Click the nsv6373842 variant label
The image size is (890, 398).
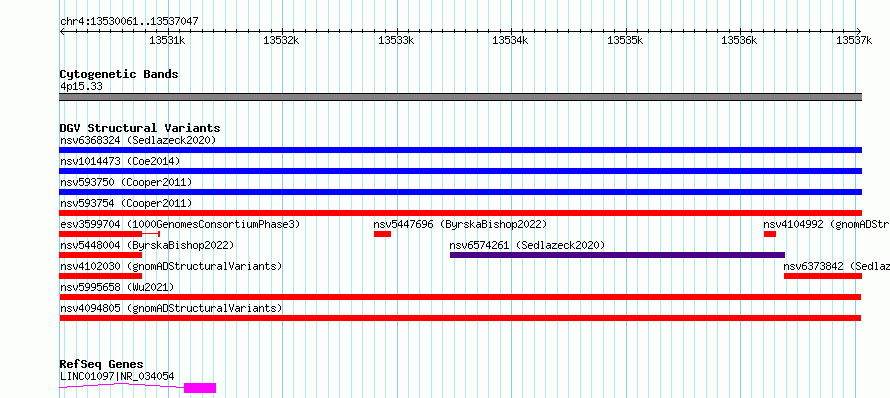837,266
